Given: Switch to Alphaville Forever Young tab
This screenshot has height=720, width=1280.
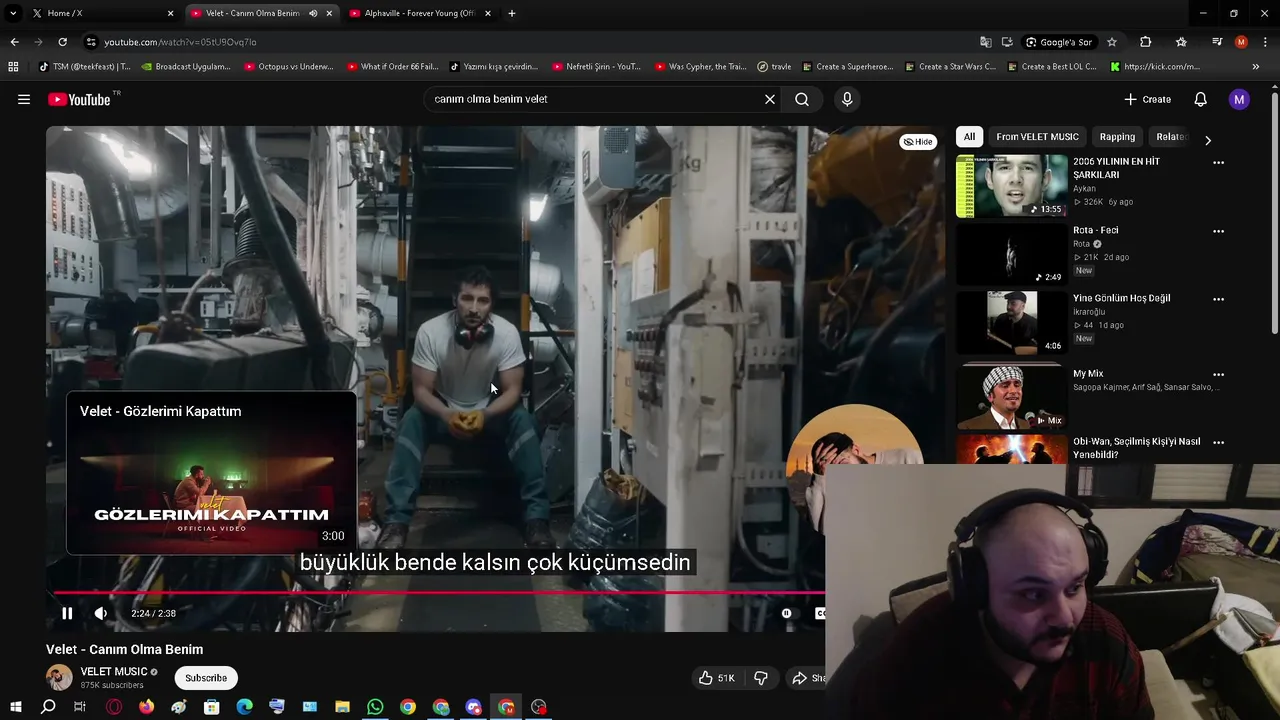Looking at the screenshot, I should click(420, 13).
